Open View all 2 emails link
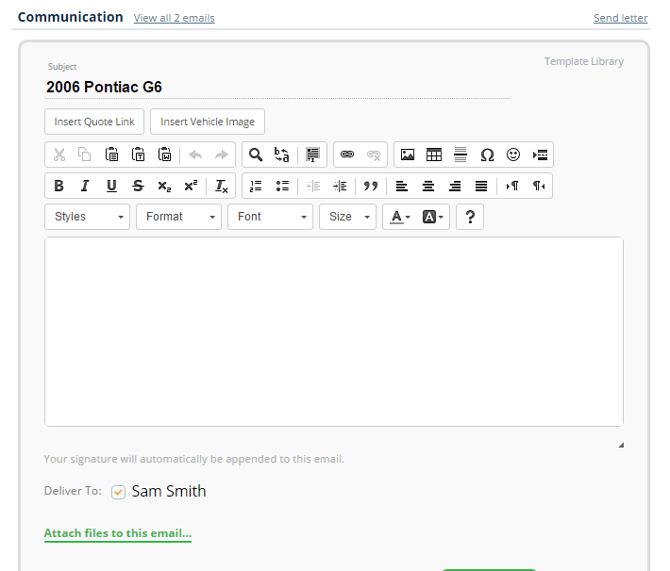Image resolution: width=670 pixels, height=571 pixels. [x=174, y=18]
